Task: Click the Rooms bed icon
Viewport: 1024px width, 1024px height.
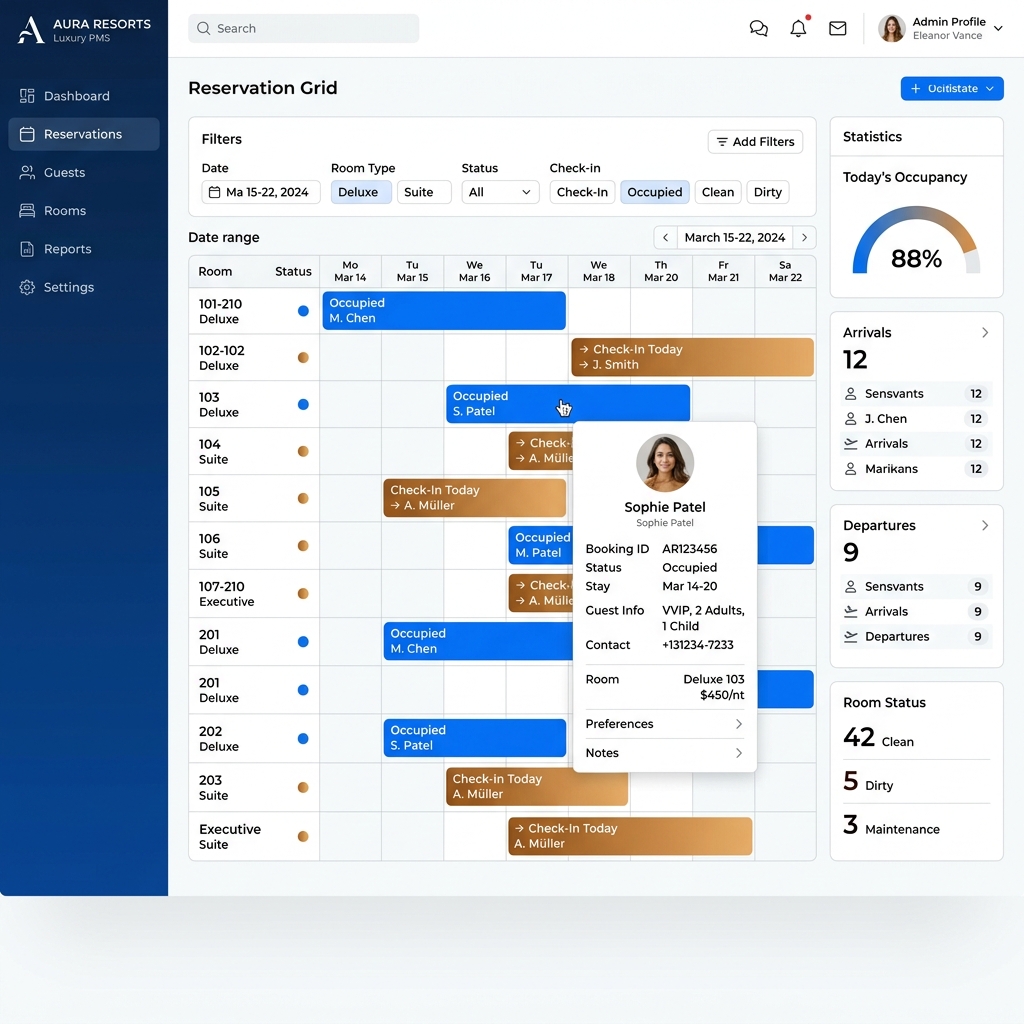Action: (x=27, y=210)
